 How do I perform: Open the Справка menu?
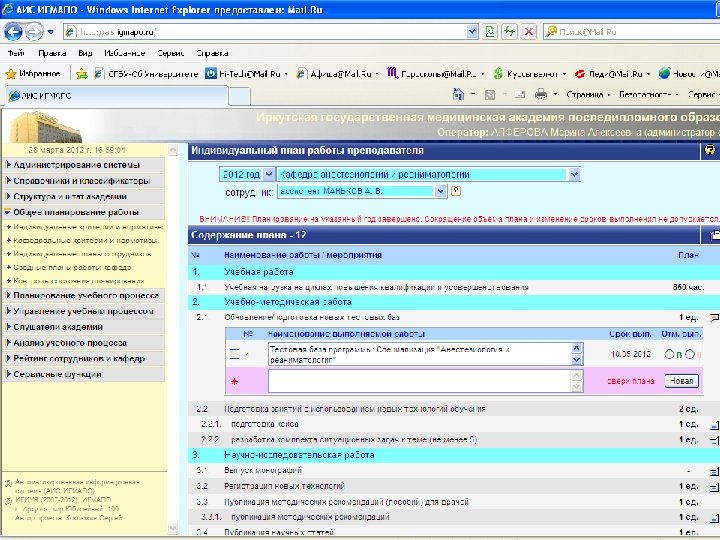coord(212,53)
